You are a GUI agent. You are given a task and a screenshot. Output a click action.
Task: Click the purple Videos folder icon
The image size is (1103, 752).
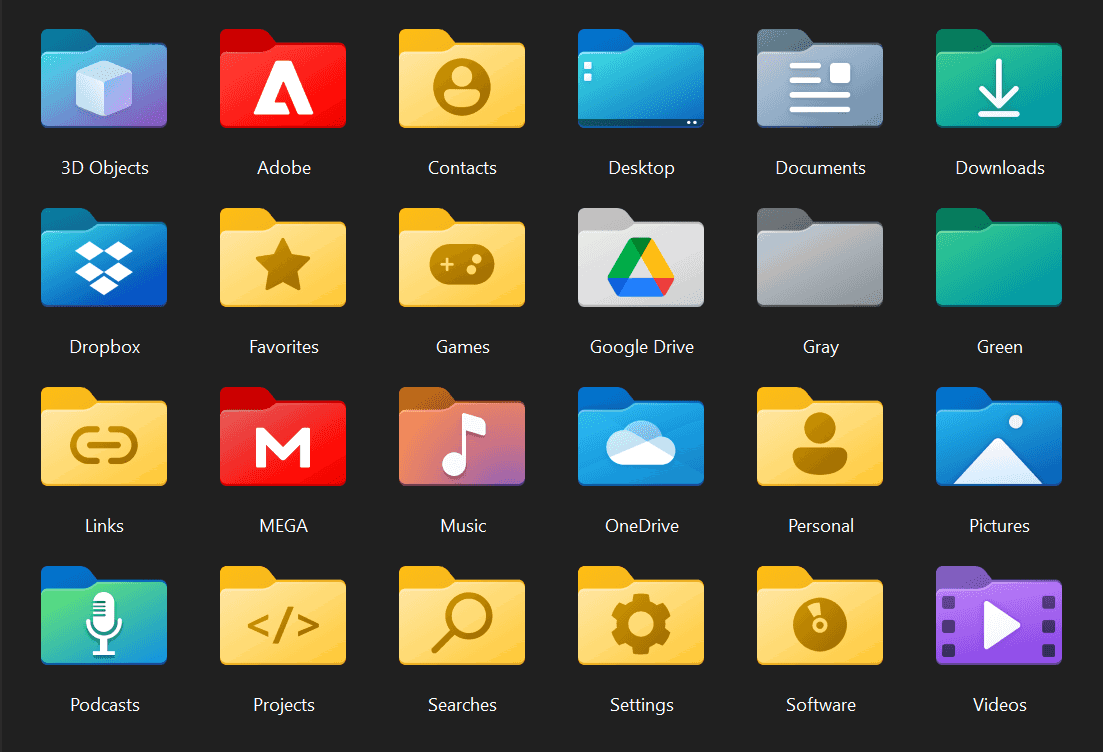click(x=999, y=617)
